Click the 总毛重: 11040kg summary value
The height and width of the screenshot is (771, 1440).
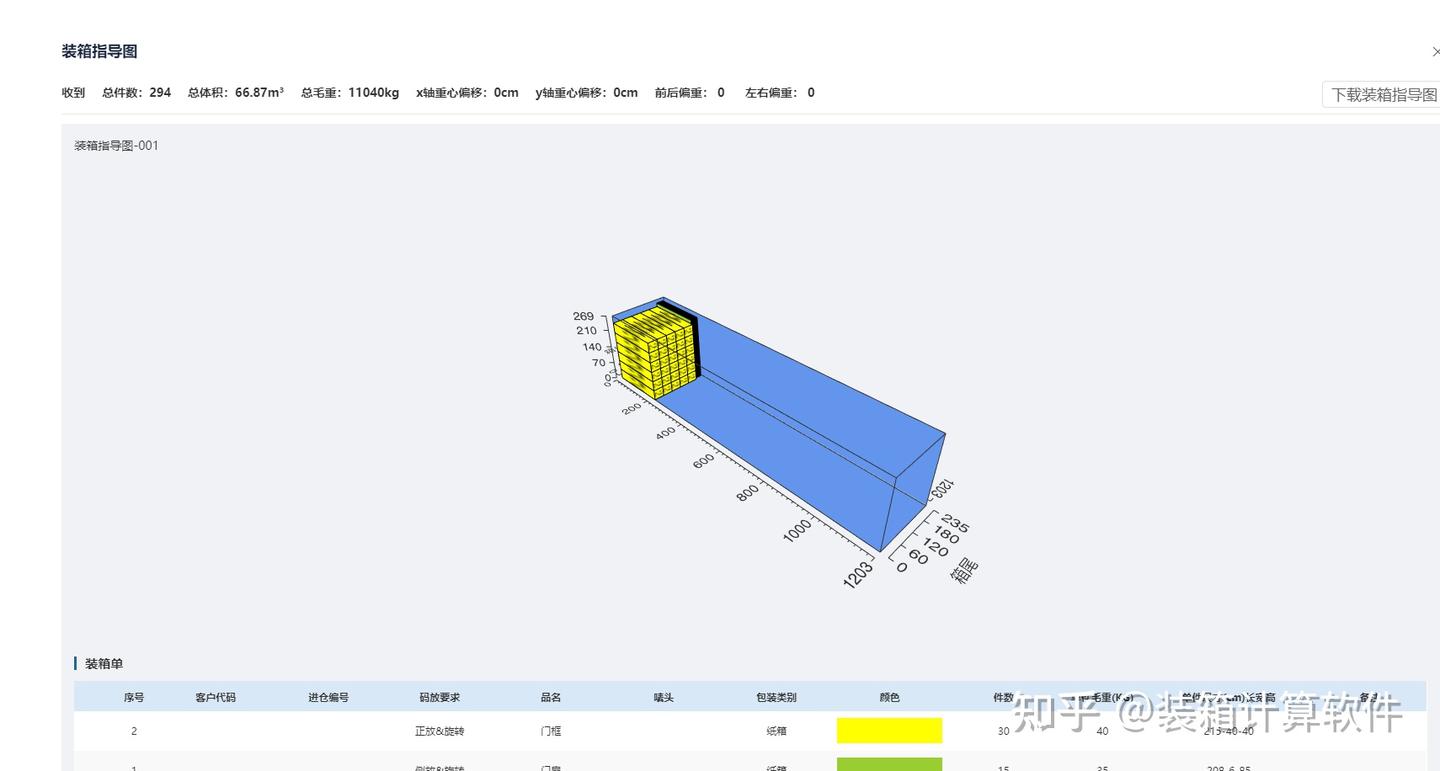[x=350, y=93]
